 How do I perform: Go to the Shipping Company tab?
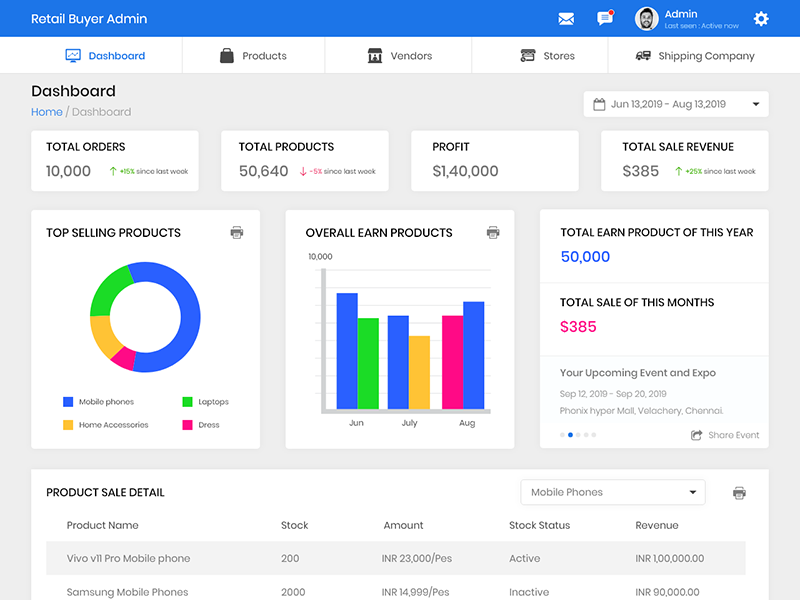(x=695, y=56)
